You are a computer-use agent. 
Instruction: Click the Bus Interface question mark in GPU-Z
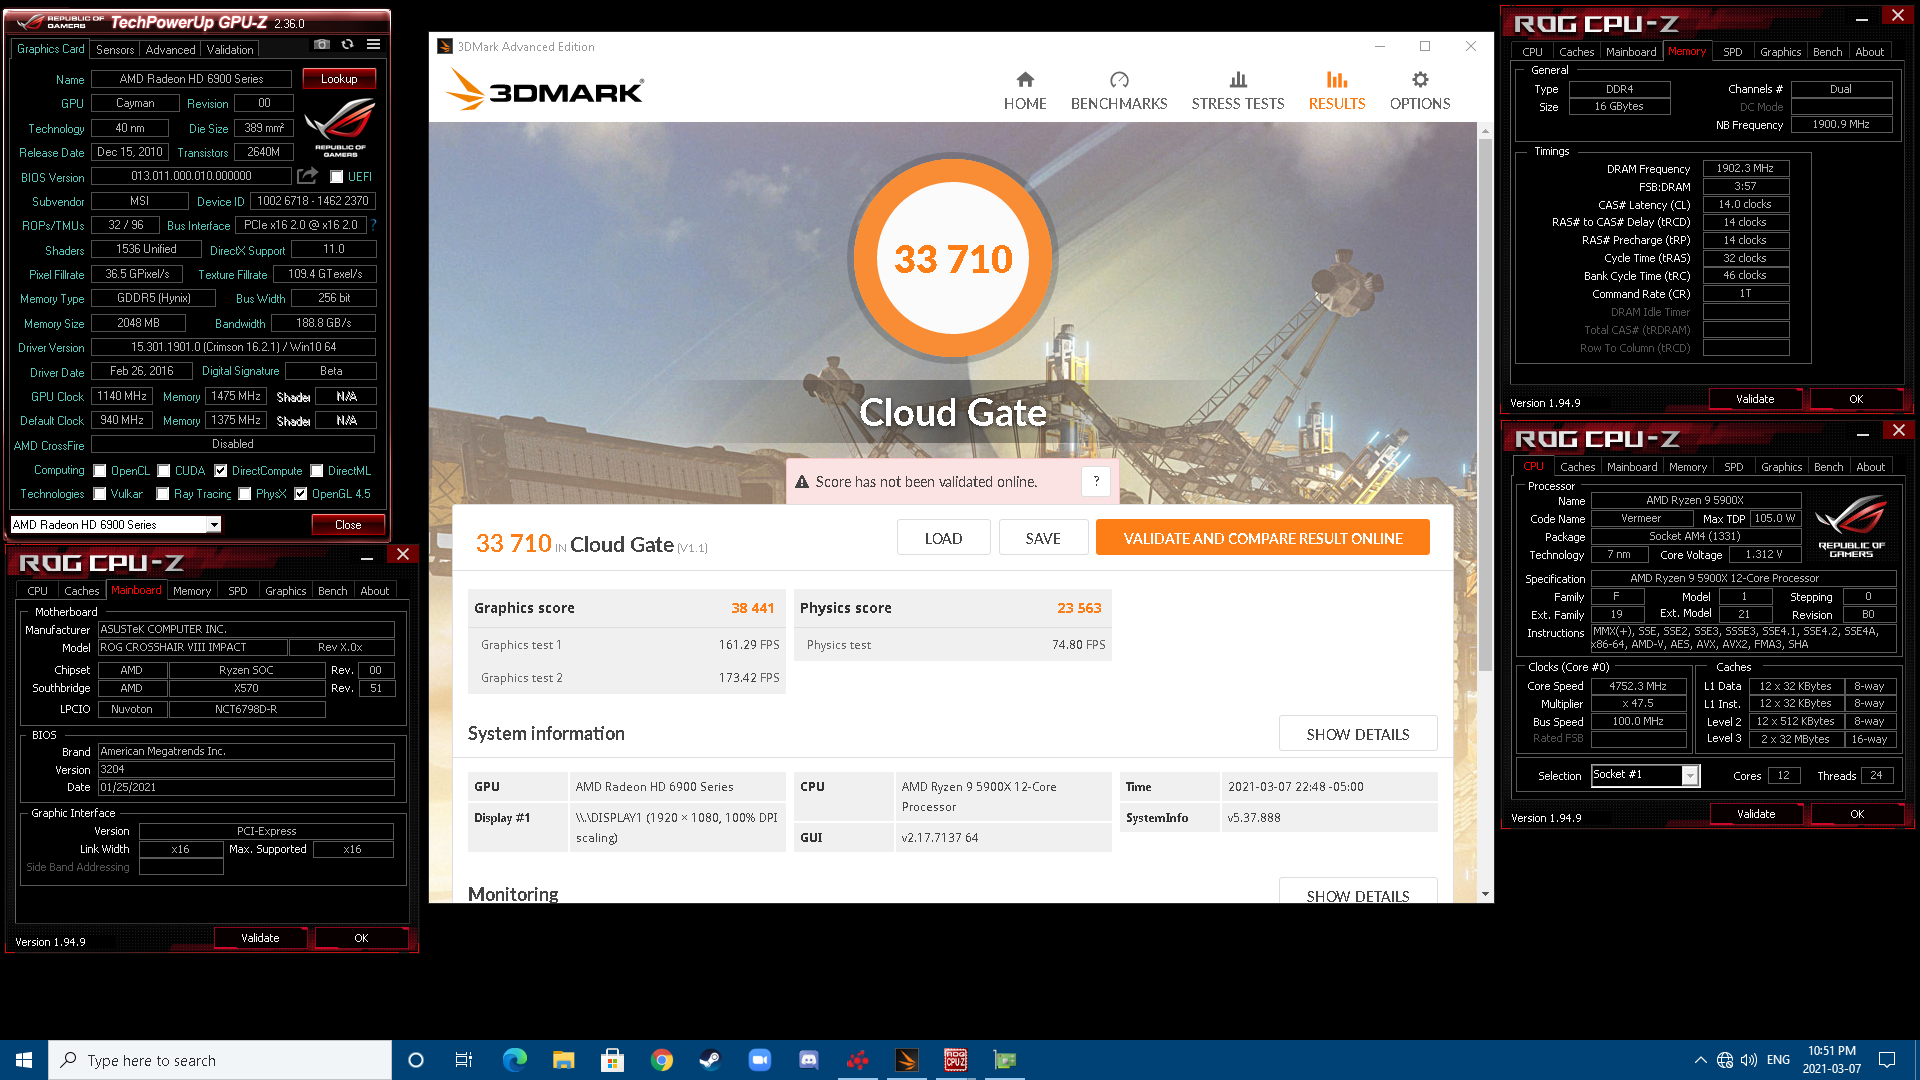pyautogui.click(x=373, y=225)
